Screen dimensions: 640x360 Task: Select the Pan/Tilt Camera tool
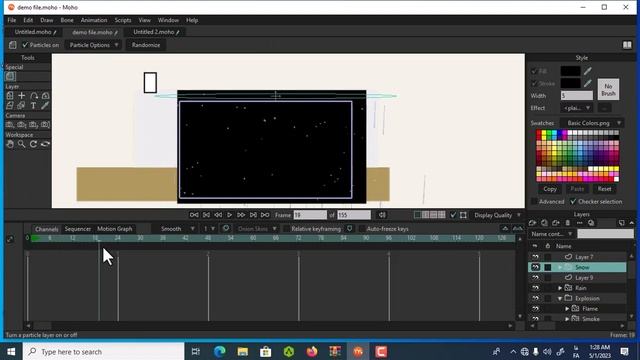coord(45,125)
